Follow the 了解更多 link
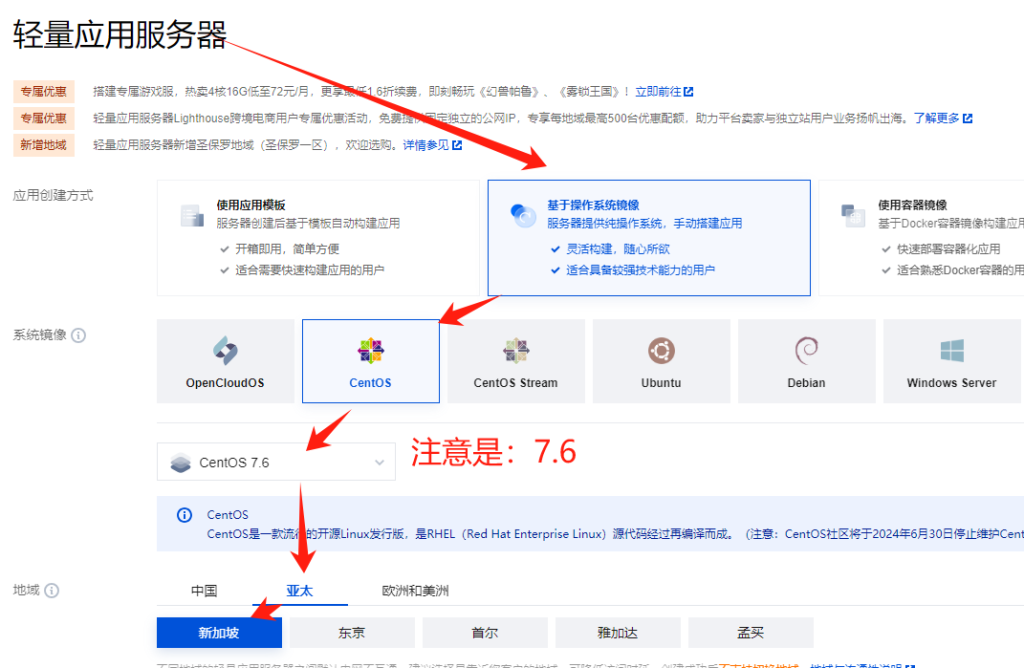The width and height of the screenshot is (1024, 668). click(943, 118)
